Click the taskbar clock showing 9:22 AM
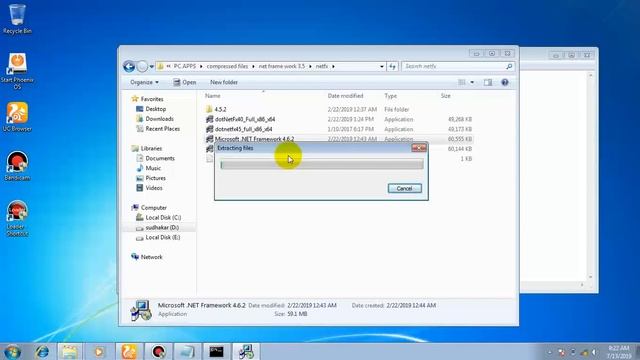 click(618, 352)
